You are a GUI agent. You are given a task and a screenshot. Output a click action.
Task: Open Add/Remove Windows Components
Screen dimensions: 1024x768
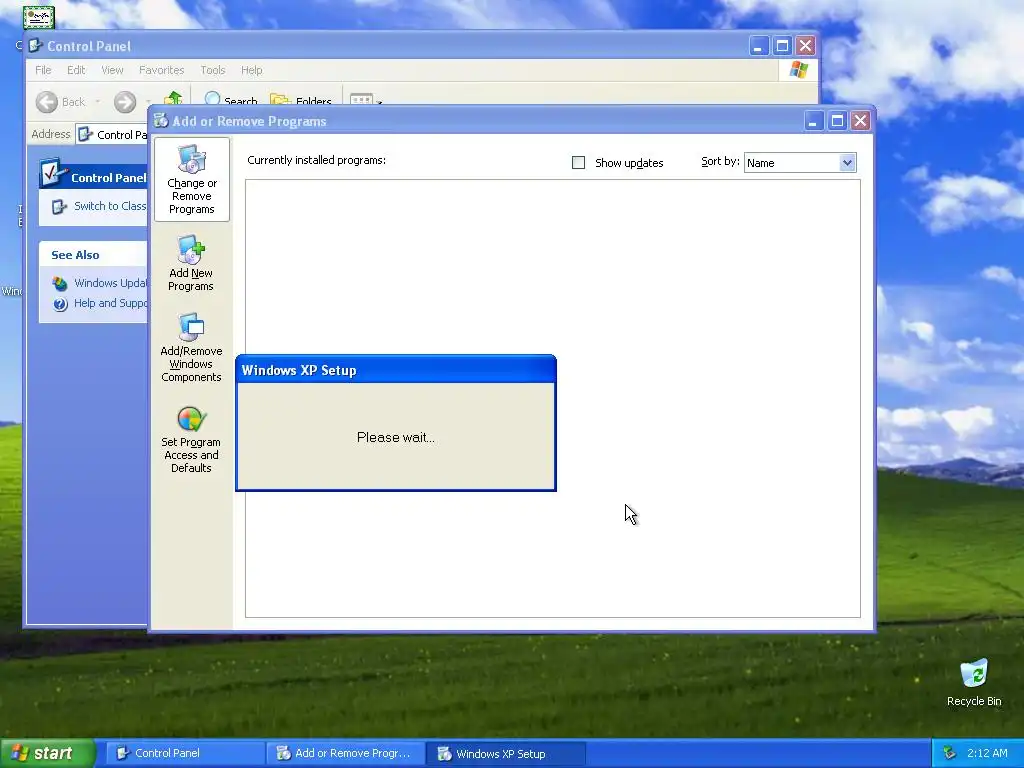[x=191, y=347]
